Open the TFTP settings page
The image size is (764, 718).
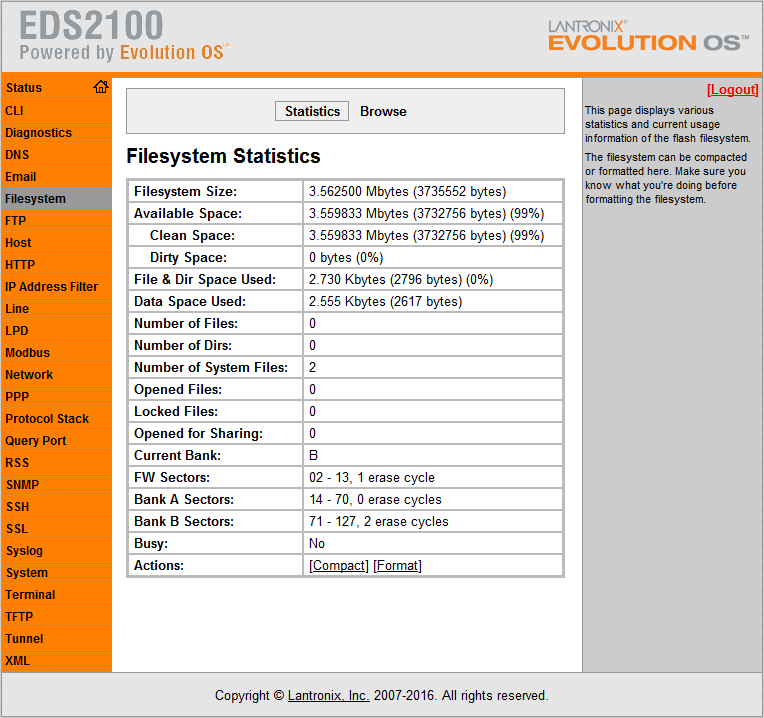pyautogui.click(x=57, y=617)
